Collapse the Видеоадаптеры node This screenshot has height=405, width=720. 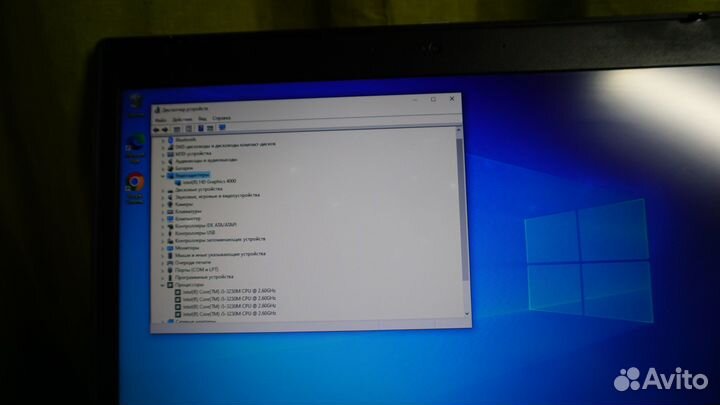(163, 176)
